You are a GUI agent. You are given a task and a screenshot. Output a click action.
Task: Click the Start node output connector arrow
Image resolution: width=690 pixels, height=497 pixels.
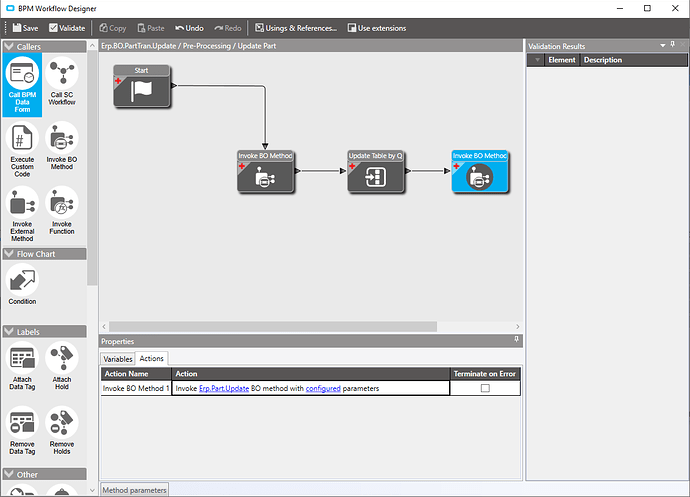coord(174,85)
